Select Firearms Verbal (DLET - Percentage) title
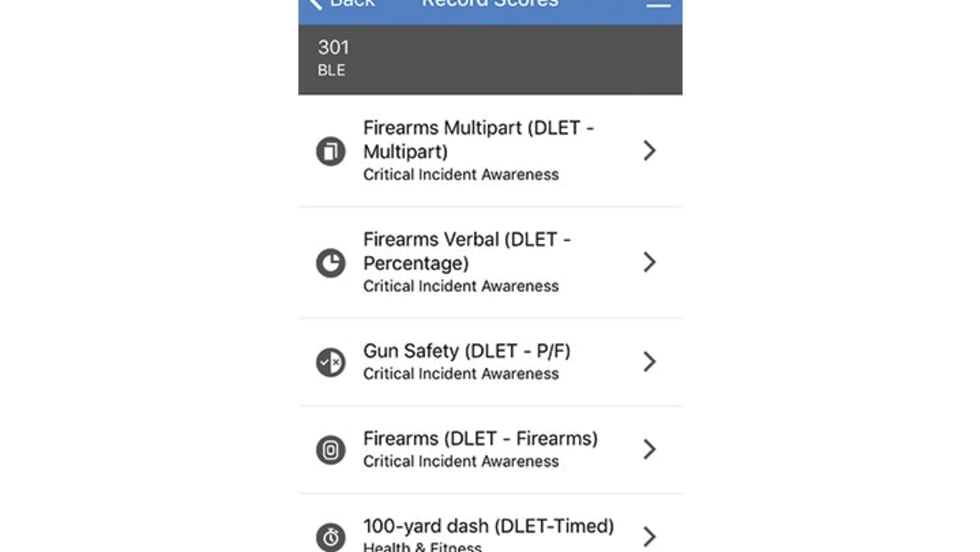The image size is (980, 552). point(467,251)
